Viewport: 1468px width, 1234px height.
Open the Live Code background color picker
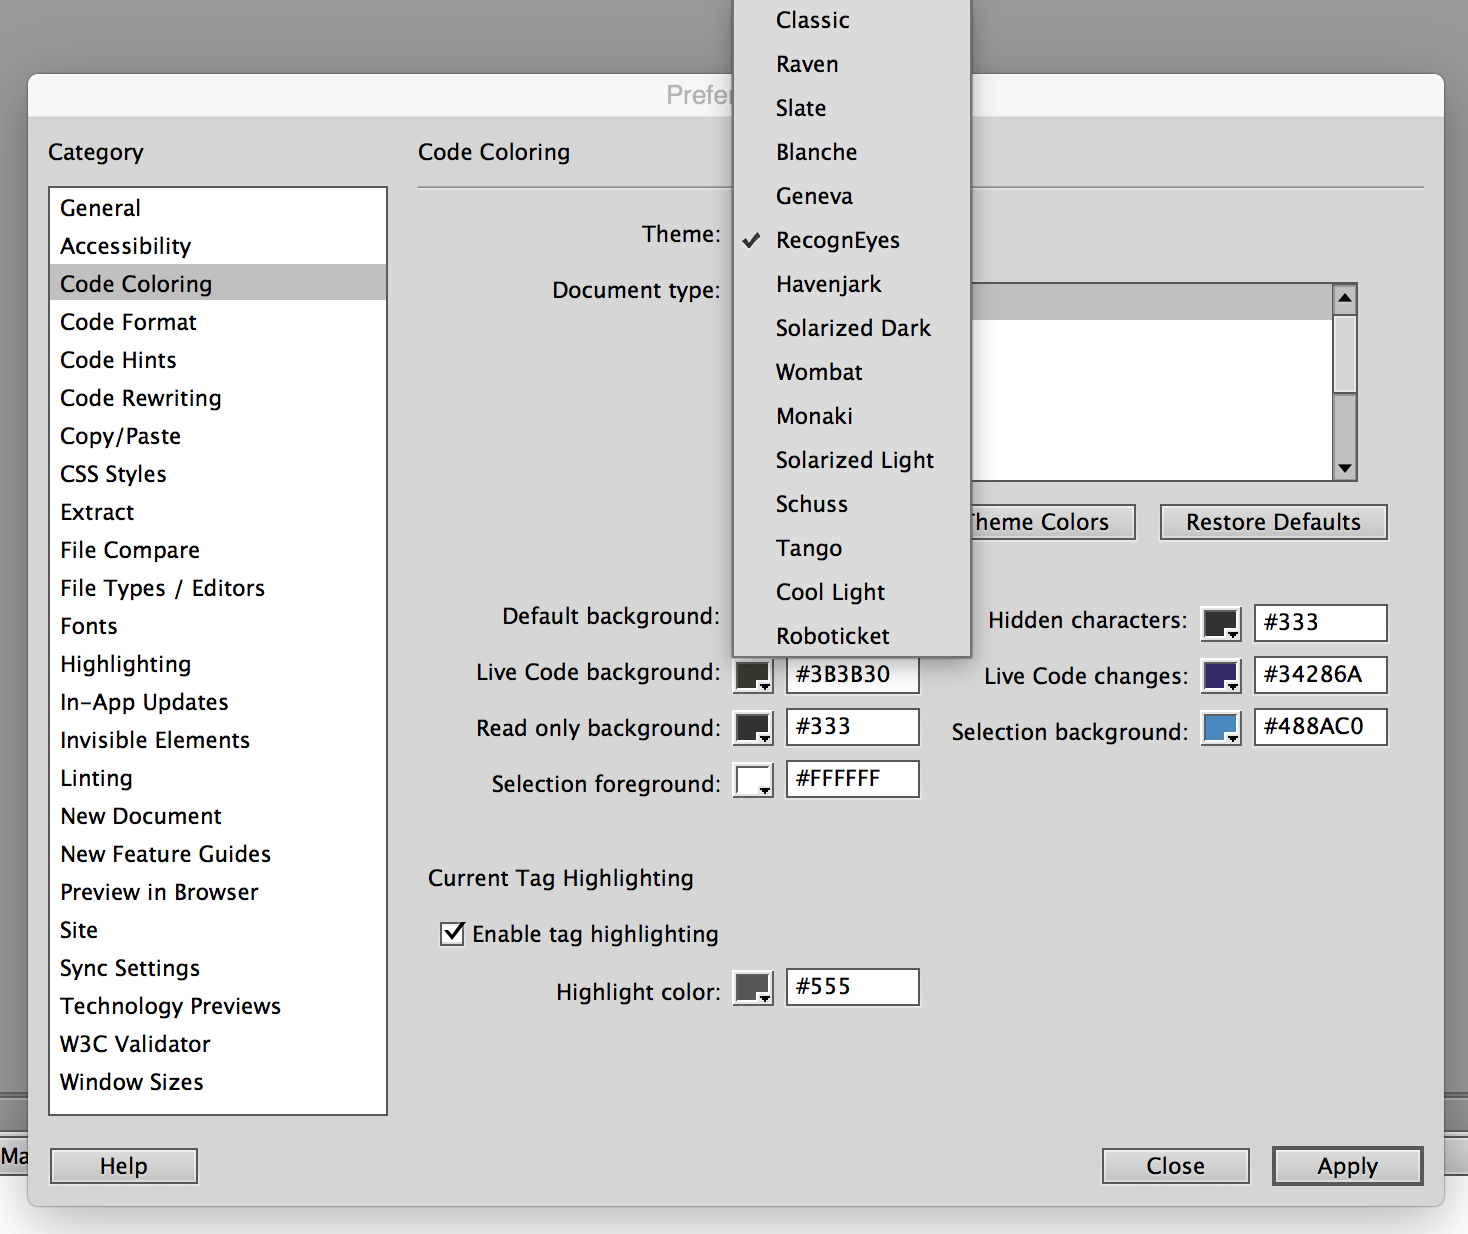pos(753,674)
